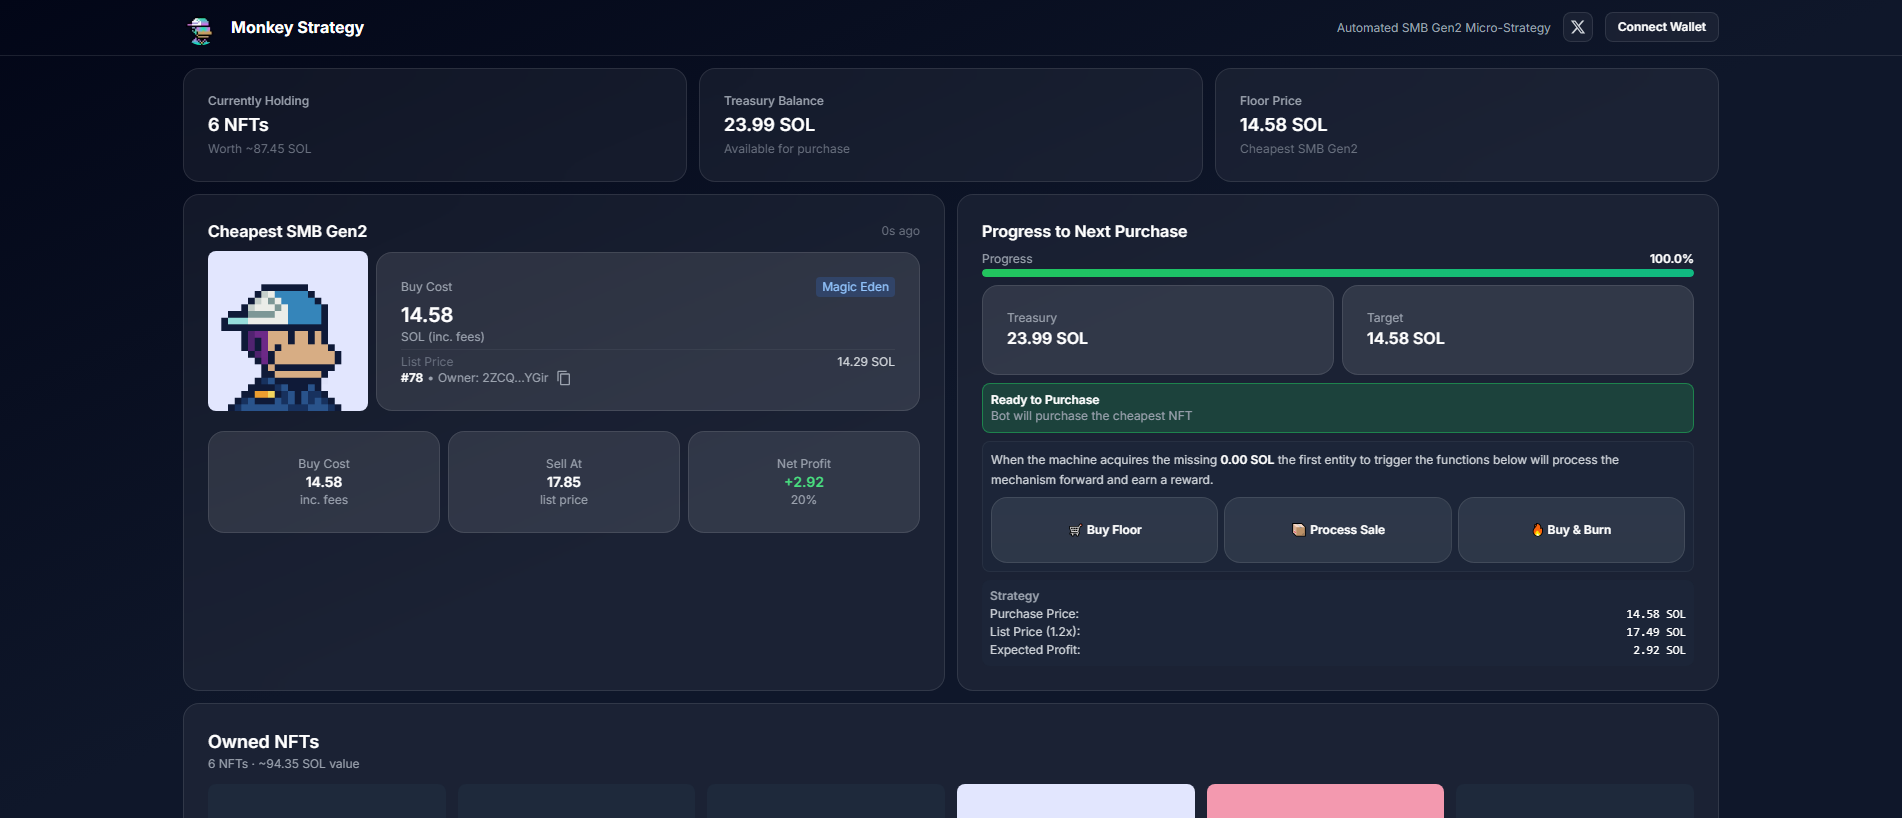Click the Progress to Next Purchase heading

[1084, 231]
